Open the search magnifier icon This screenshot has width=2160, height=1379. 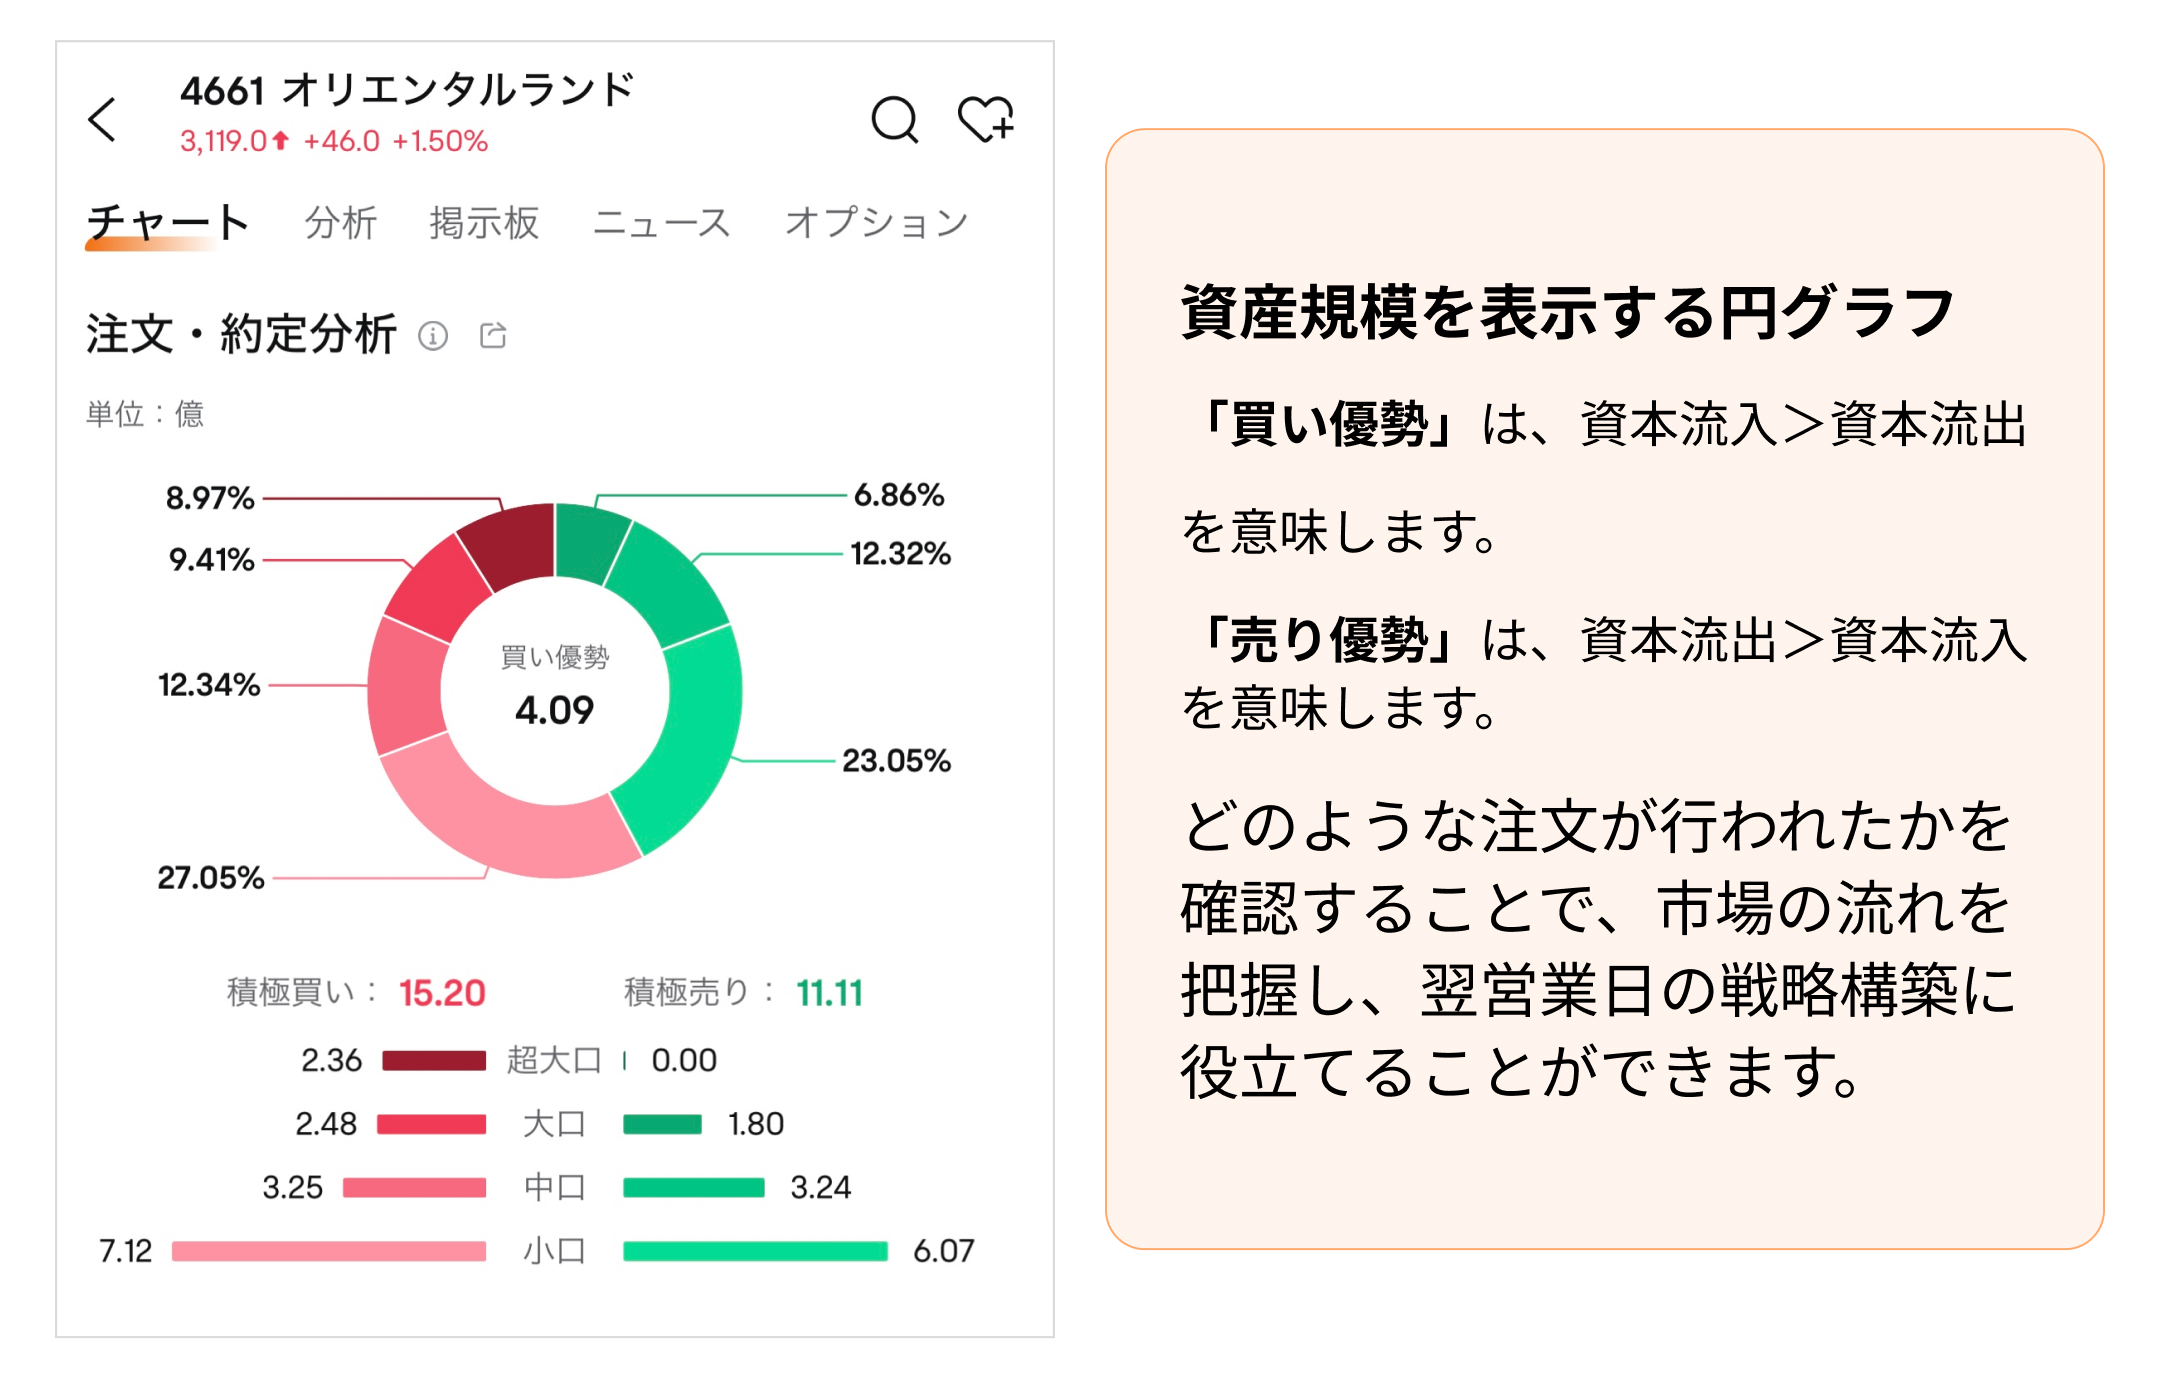pos(893,120)
